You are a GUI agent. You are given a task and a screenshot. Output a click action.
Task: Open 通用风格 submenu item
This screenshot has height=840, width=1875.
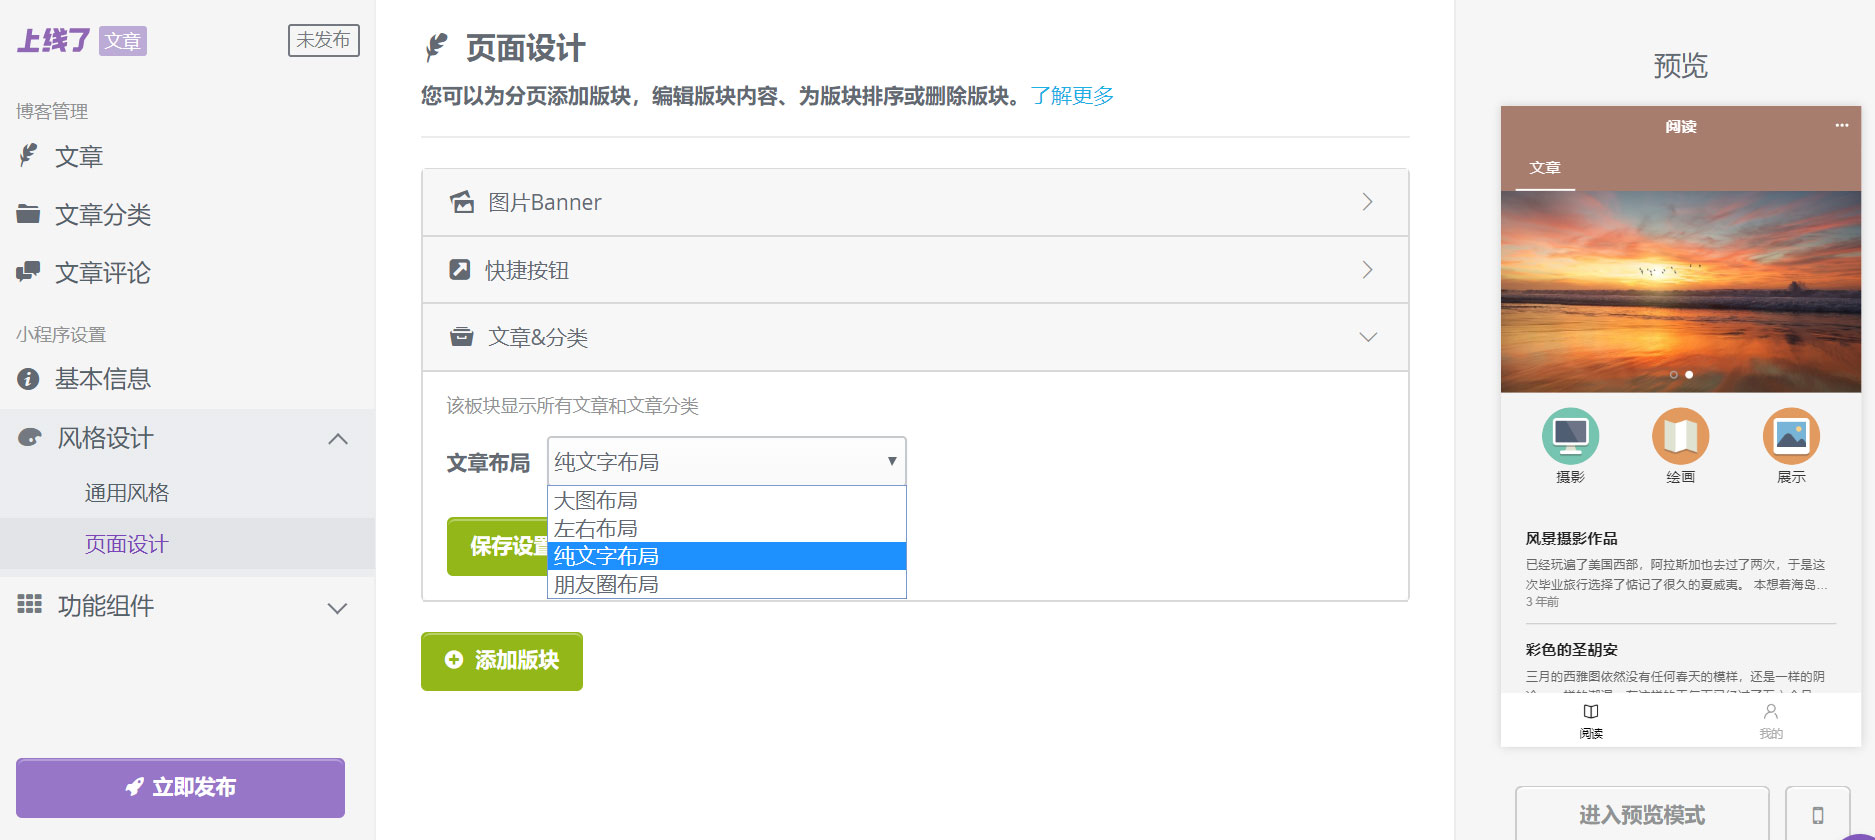coord(127,493)
